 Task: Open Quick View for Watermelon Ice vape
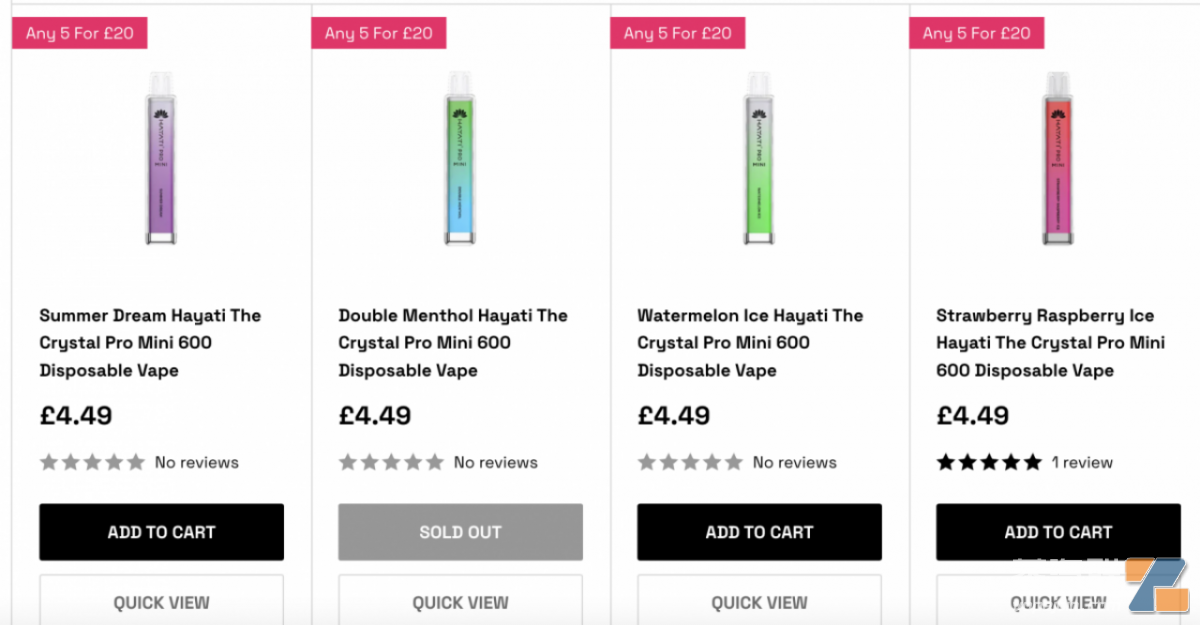759,602
